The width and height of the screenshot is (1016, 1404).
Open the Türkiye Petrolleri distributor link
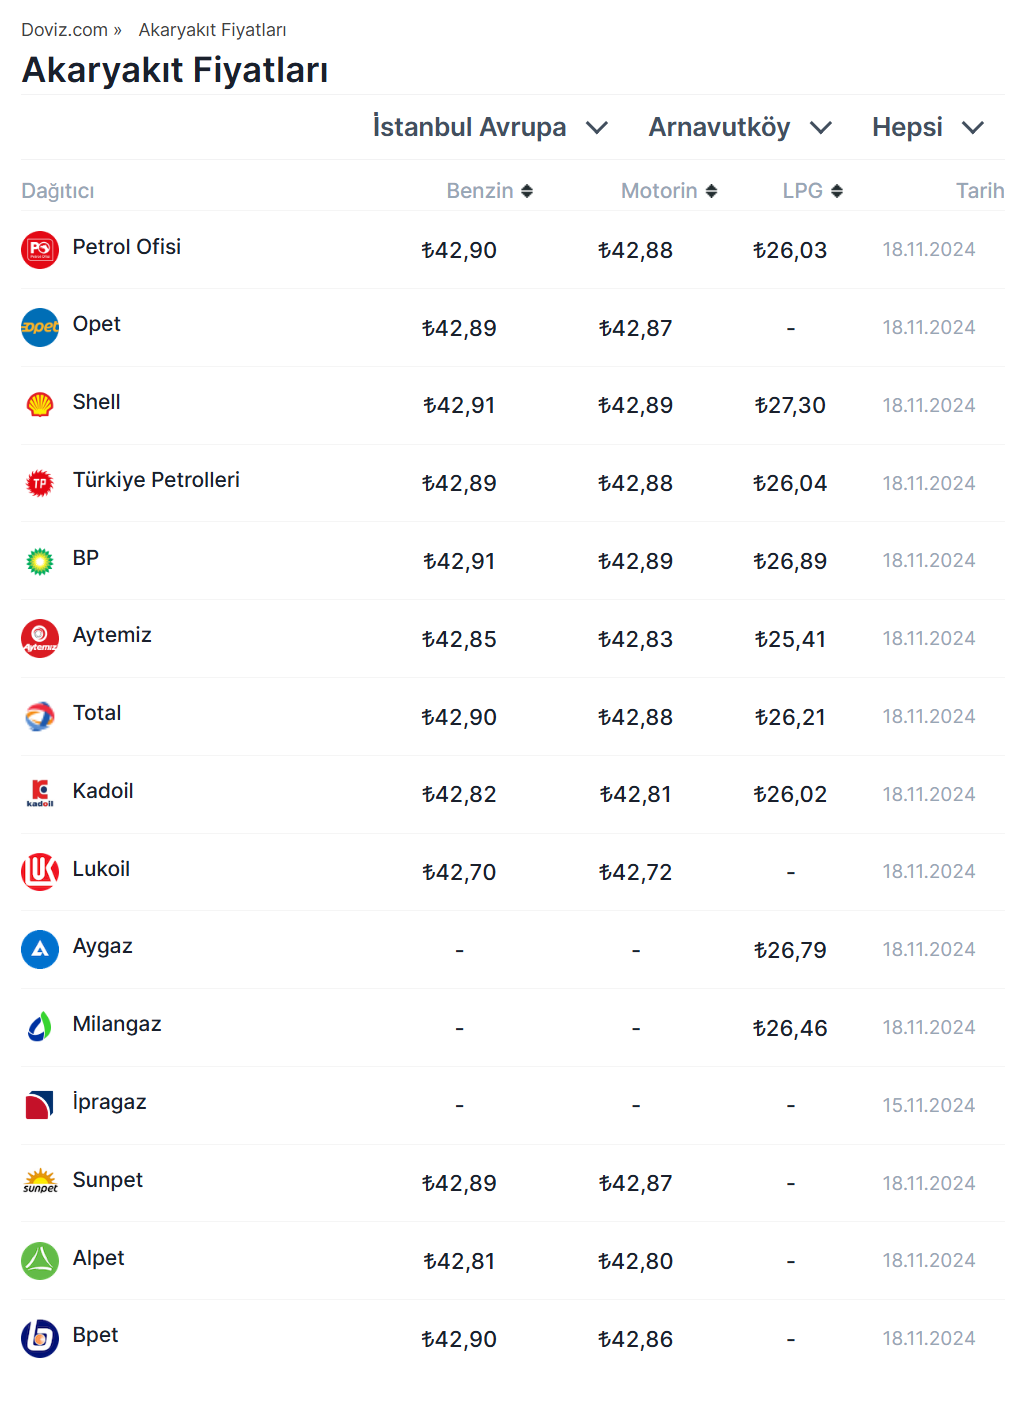156,480
